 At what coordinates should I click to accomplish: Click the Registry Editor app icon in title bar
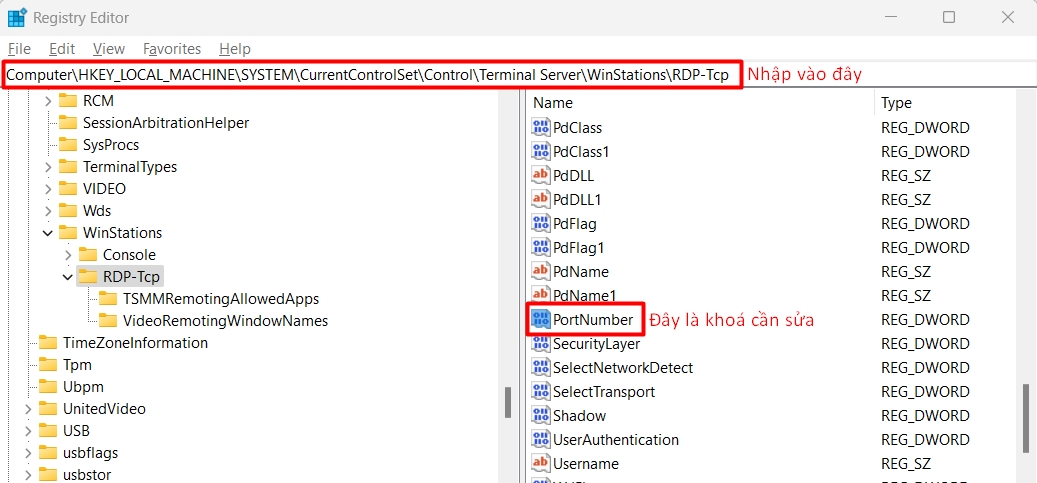click(17, 17)
